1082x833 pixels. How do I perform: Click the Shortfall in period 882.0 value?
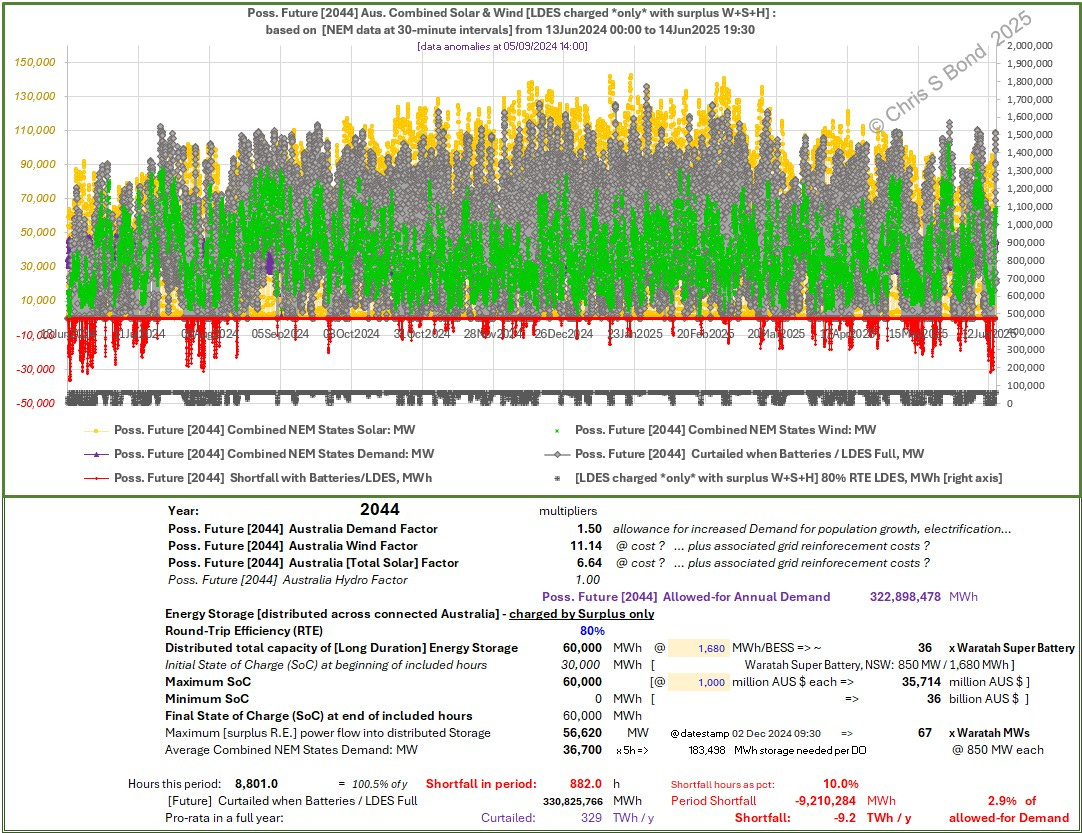point(585,784)
